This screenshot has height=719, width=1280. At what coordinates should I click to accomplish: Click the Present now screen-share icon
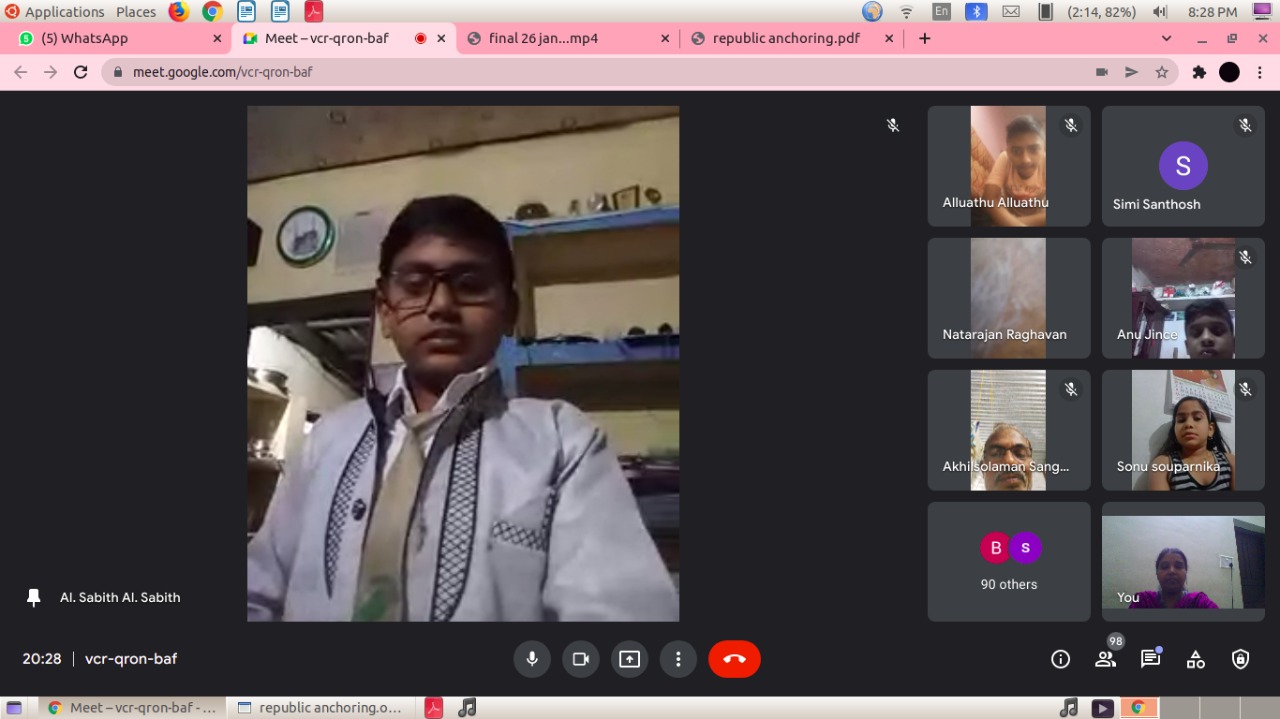click(x=629, y=659)
